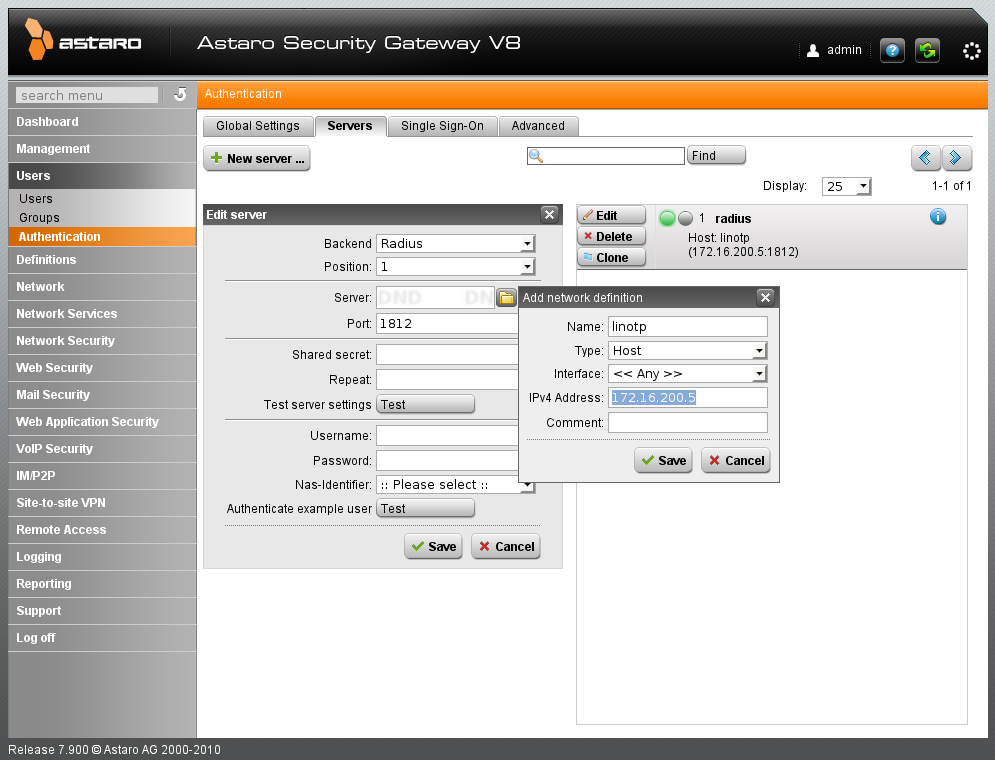
Task: Open folder icon next to Server field
Action: point(507,297)
